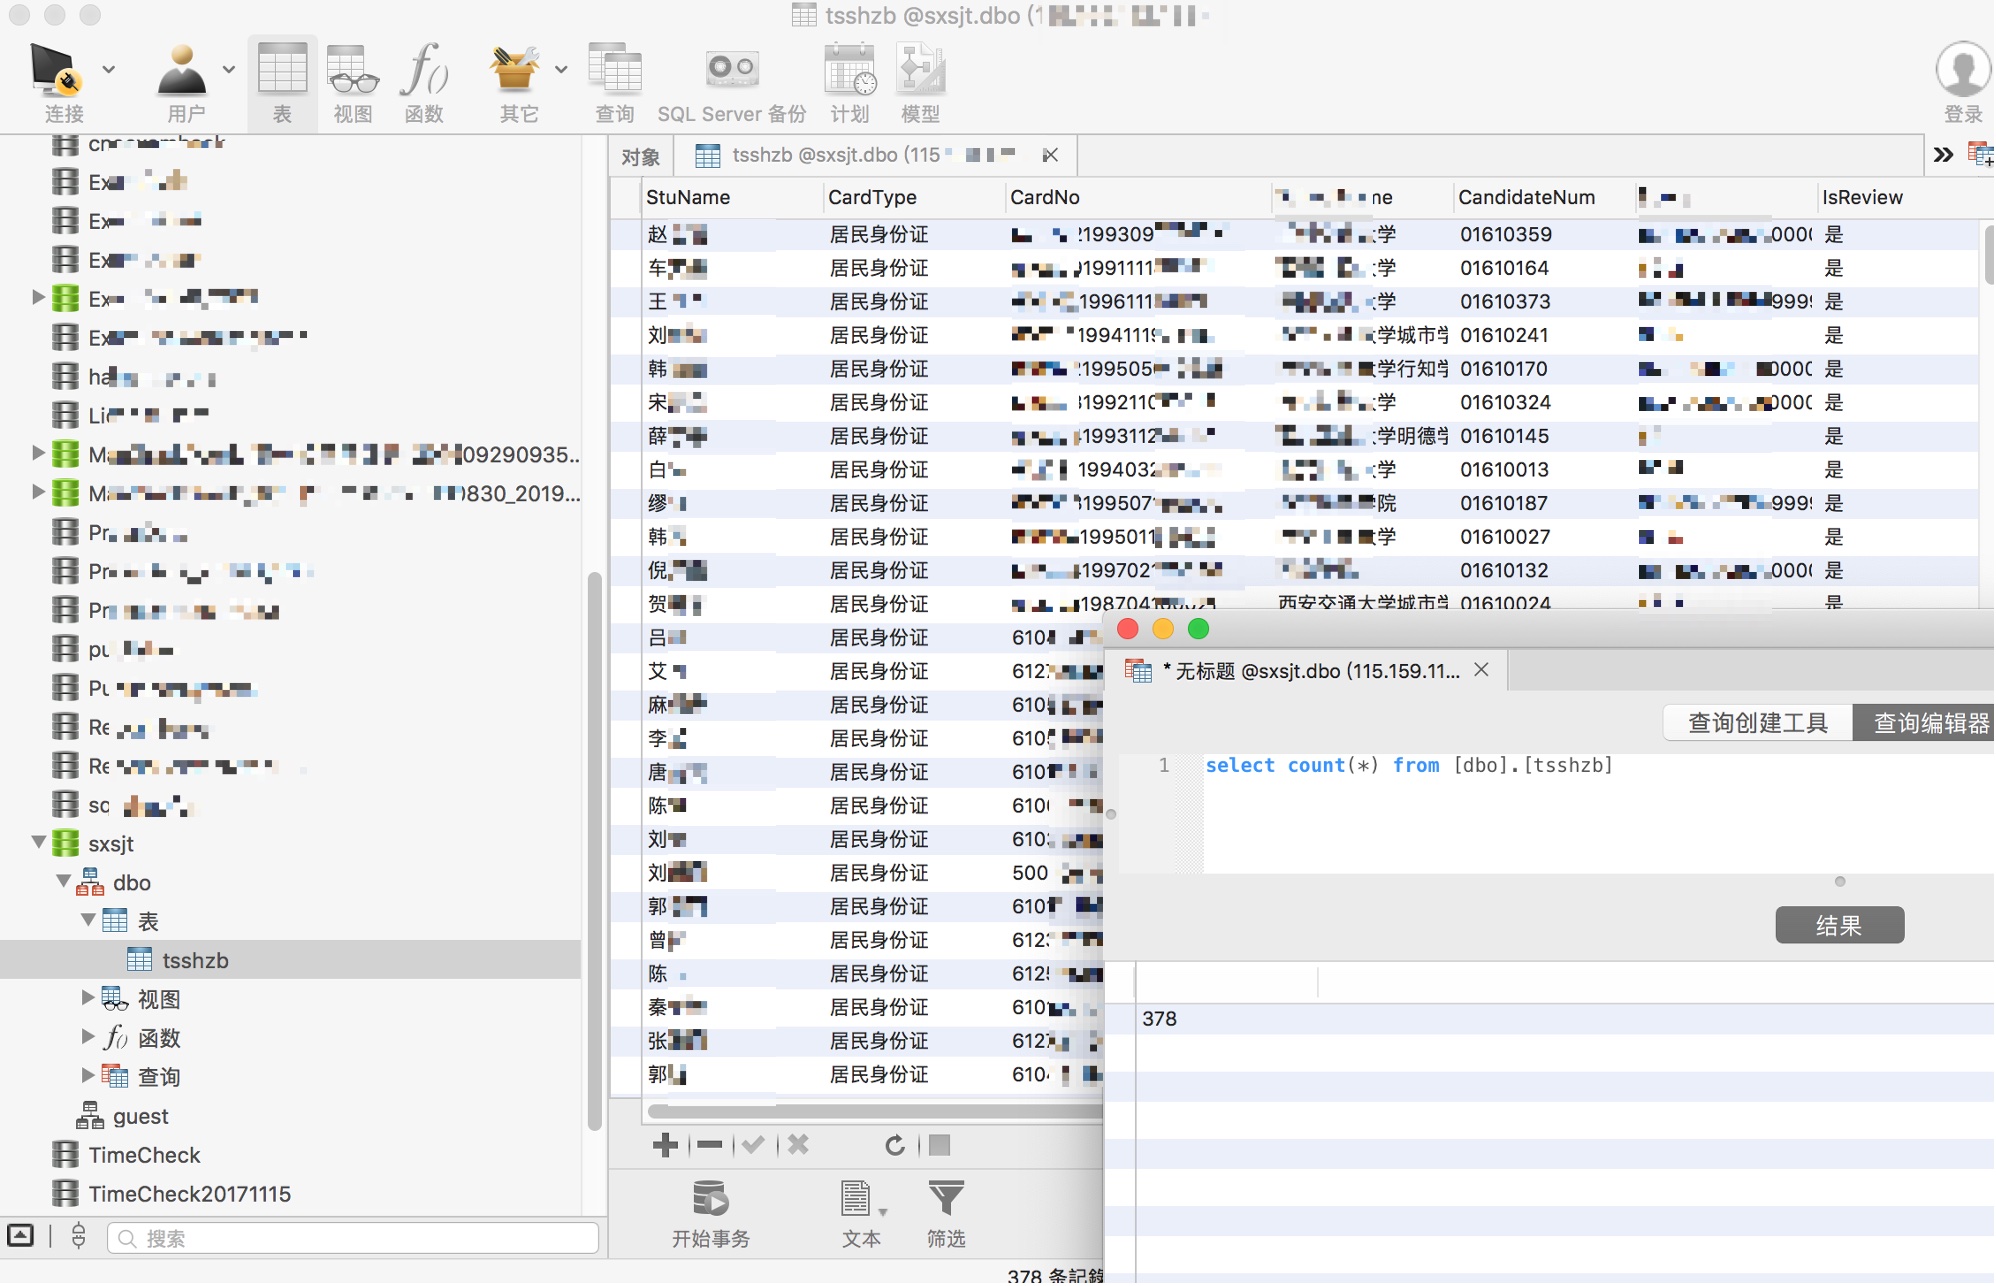Viewport: 1996px width, 1286px height.
Task: Click CandidateNum cell 01610164
Action: pos(1504,268)
